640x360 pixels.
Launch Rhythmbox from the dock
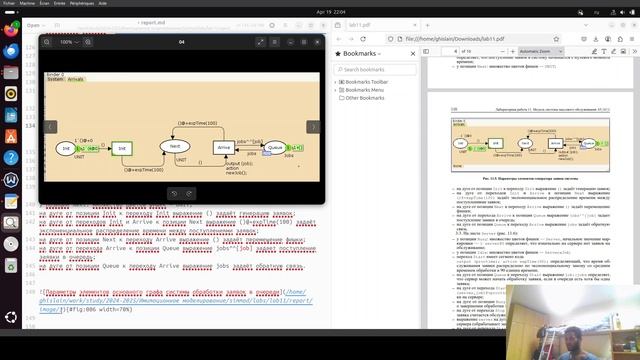11,94
